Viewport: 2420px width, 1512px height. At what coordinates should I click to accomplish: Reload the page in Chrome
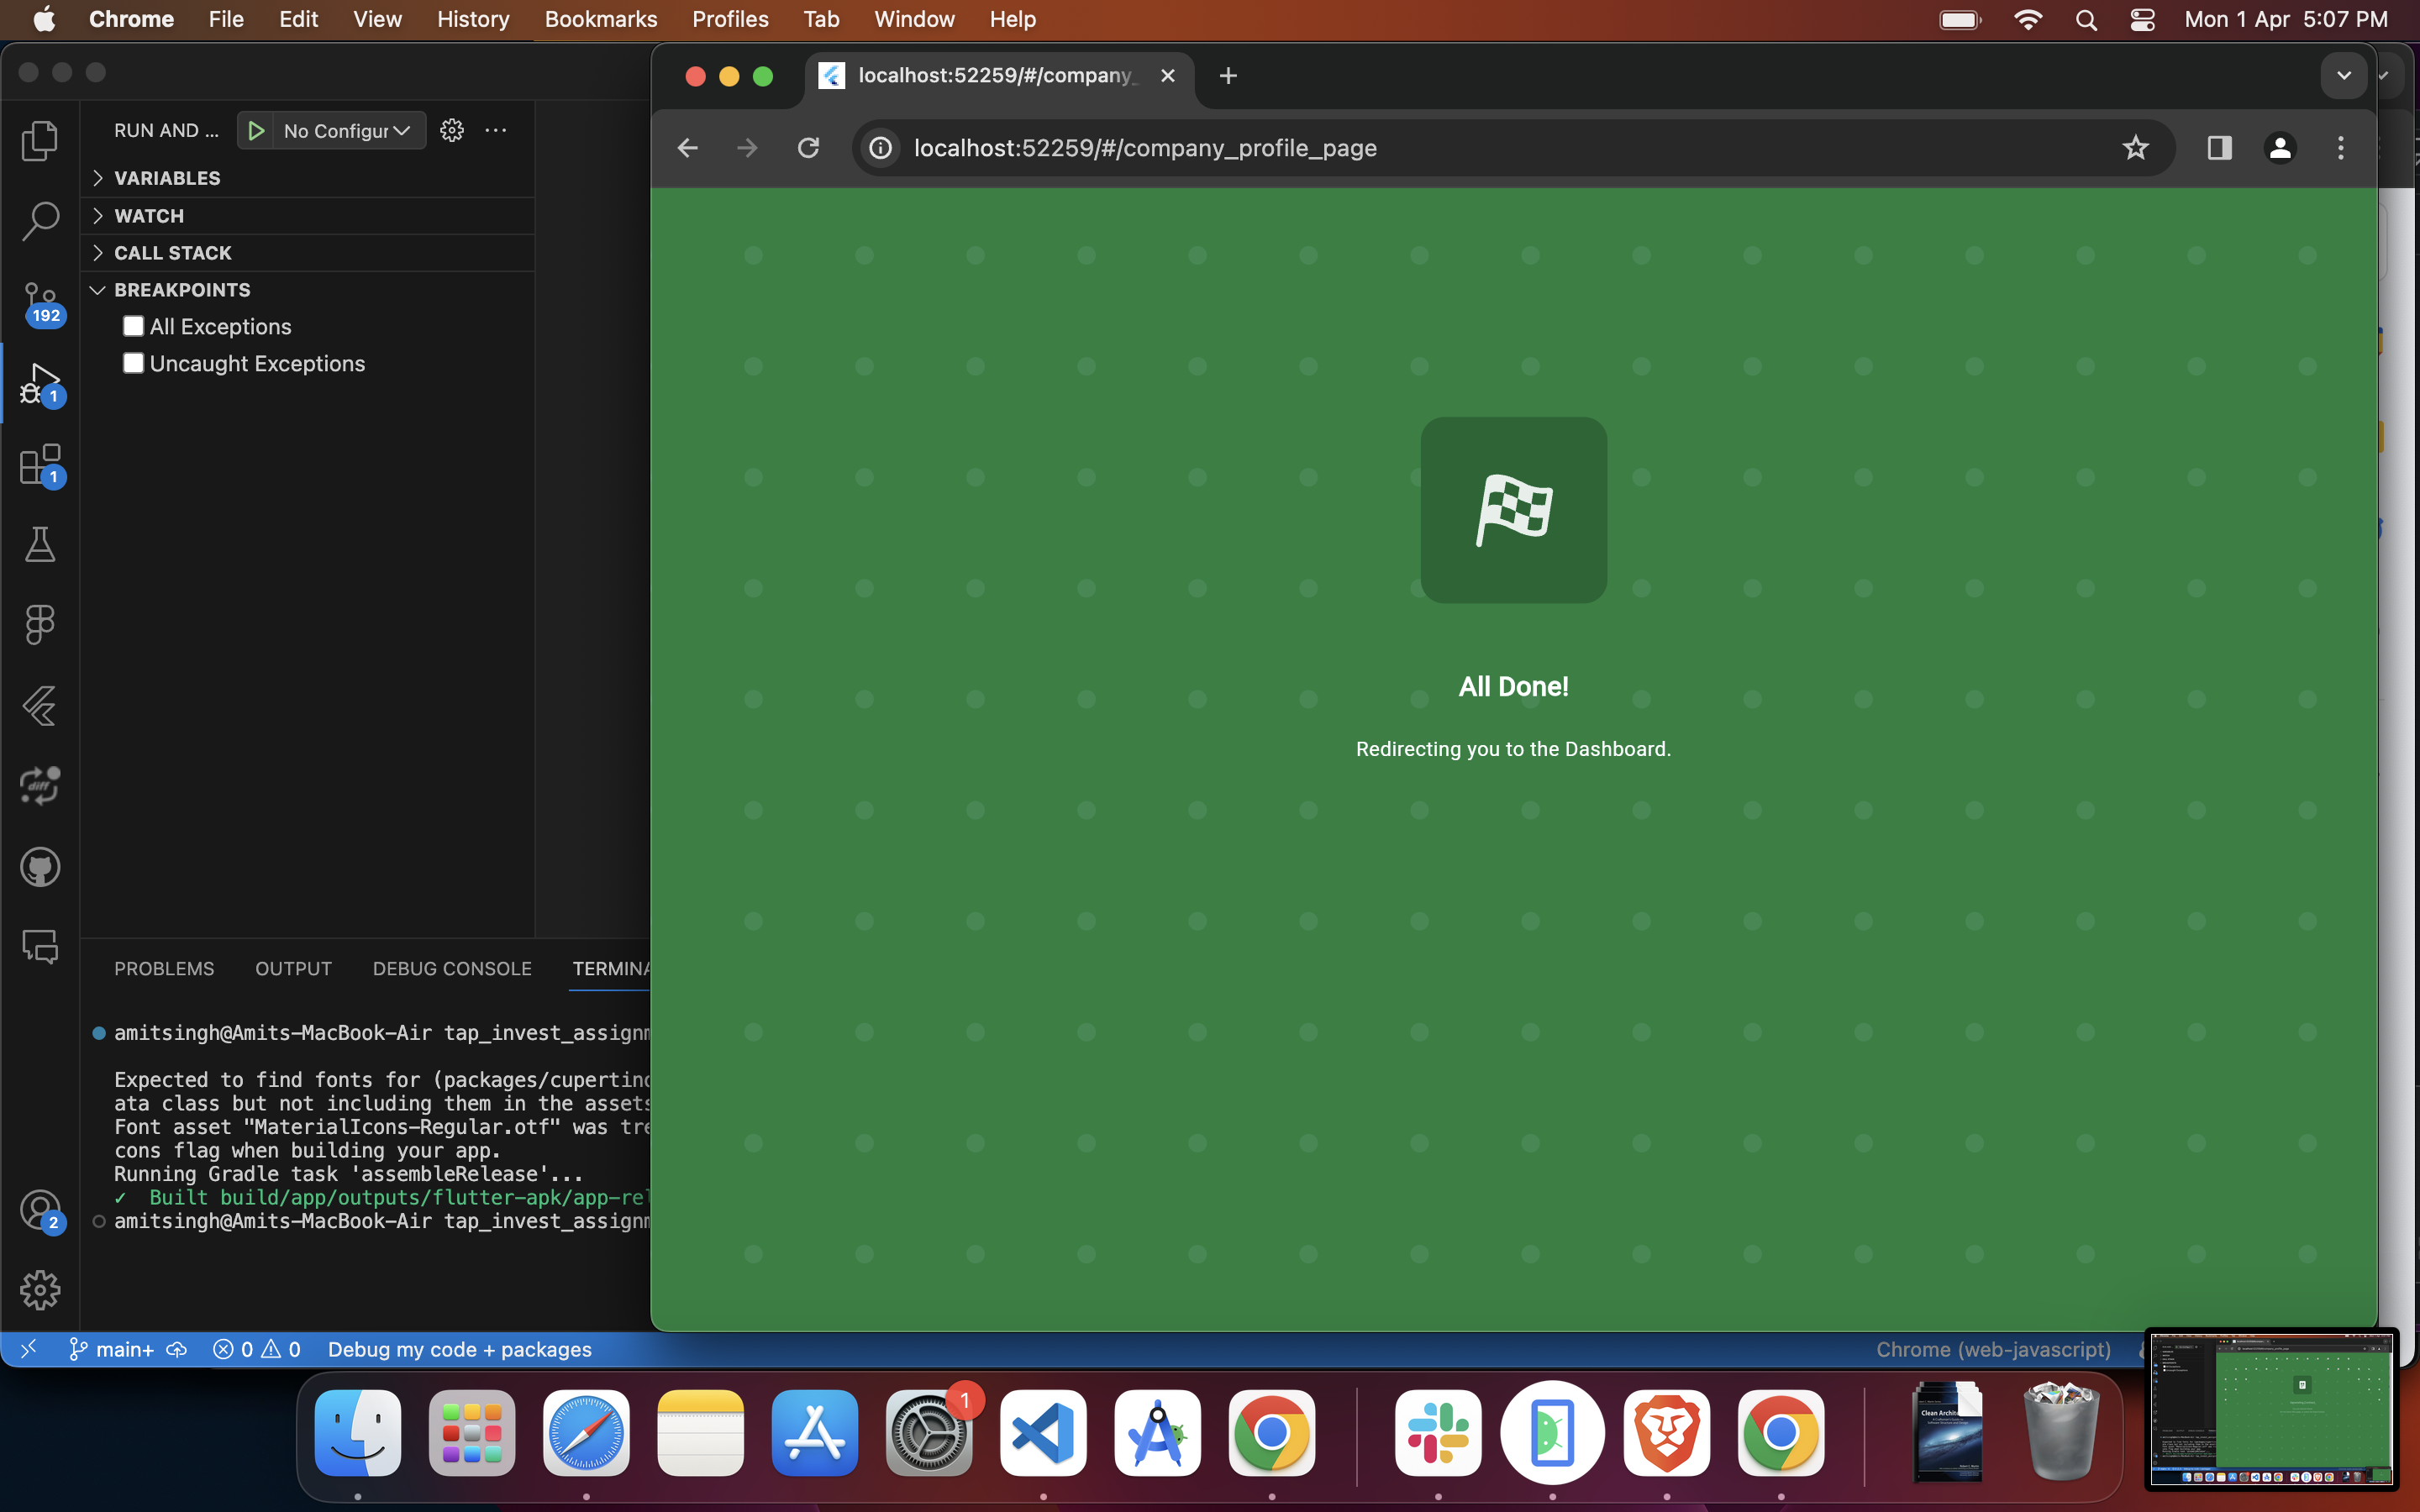pyautogui.click(x=808, y=148)
